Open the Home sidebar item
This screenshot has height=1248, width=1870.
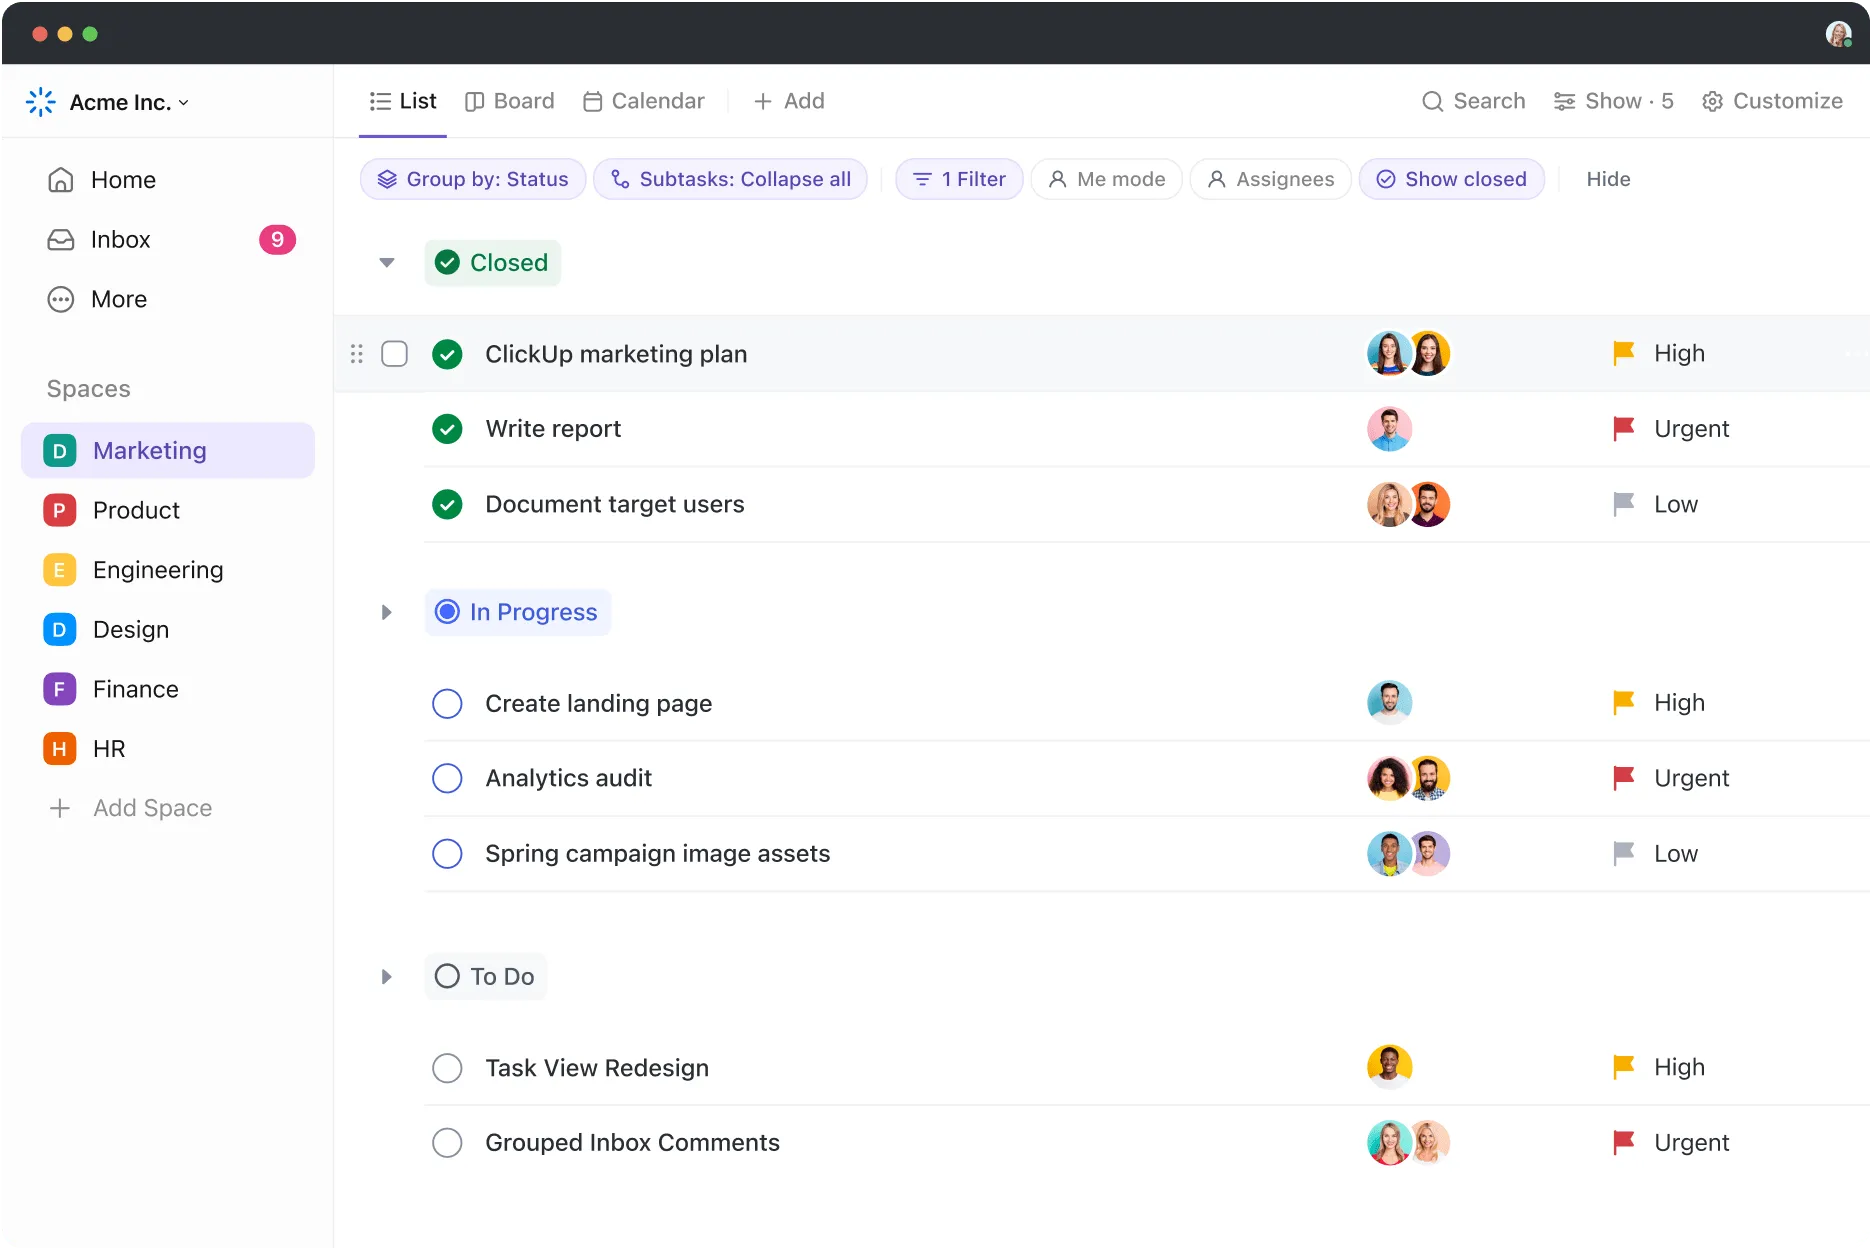click(168, 180)
